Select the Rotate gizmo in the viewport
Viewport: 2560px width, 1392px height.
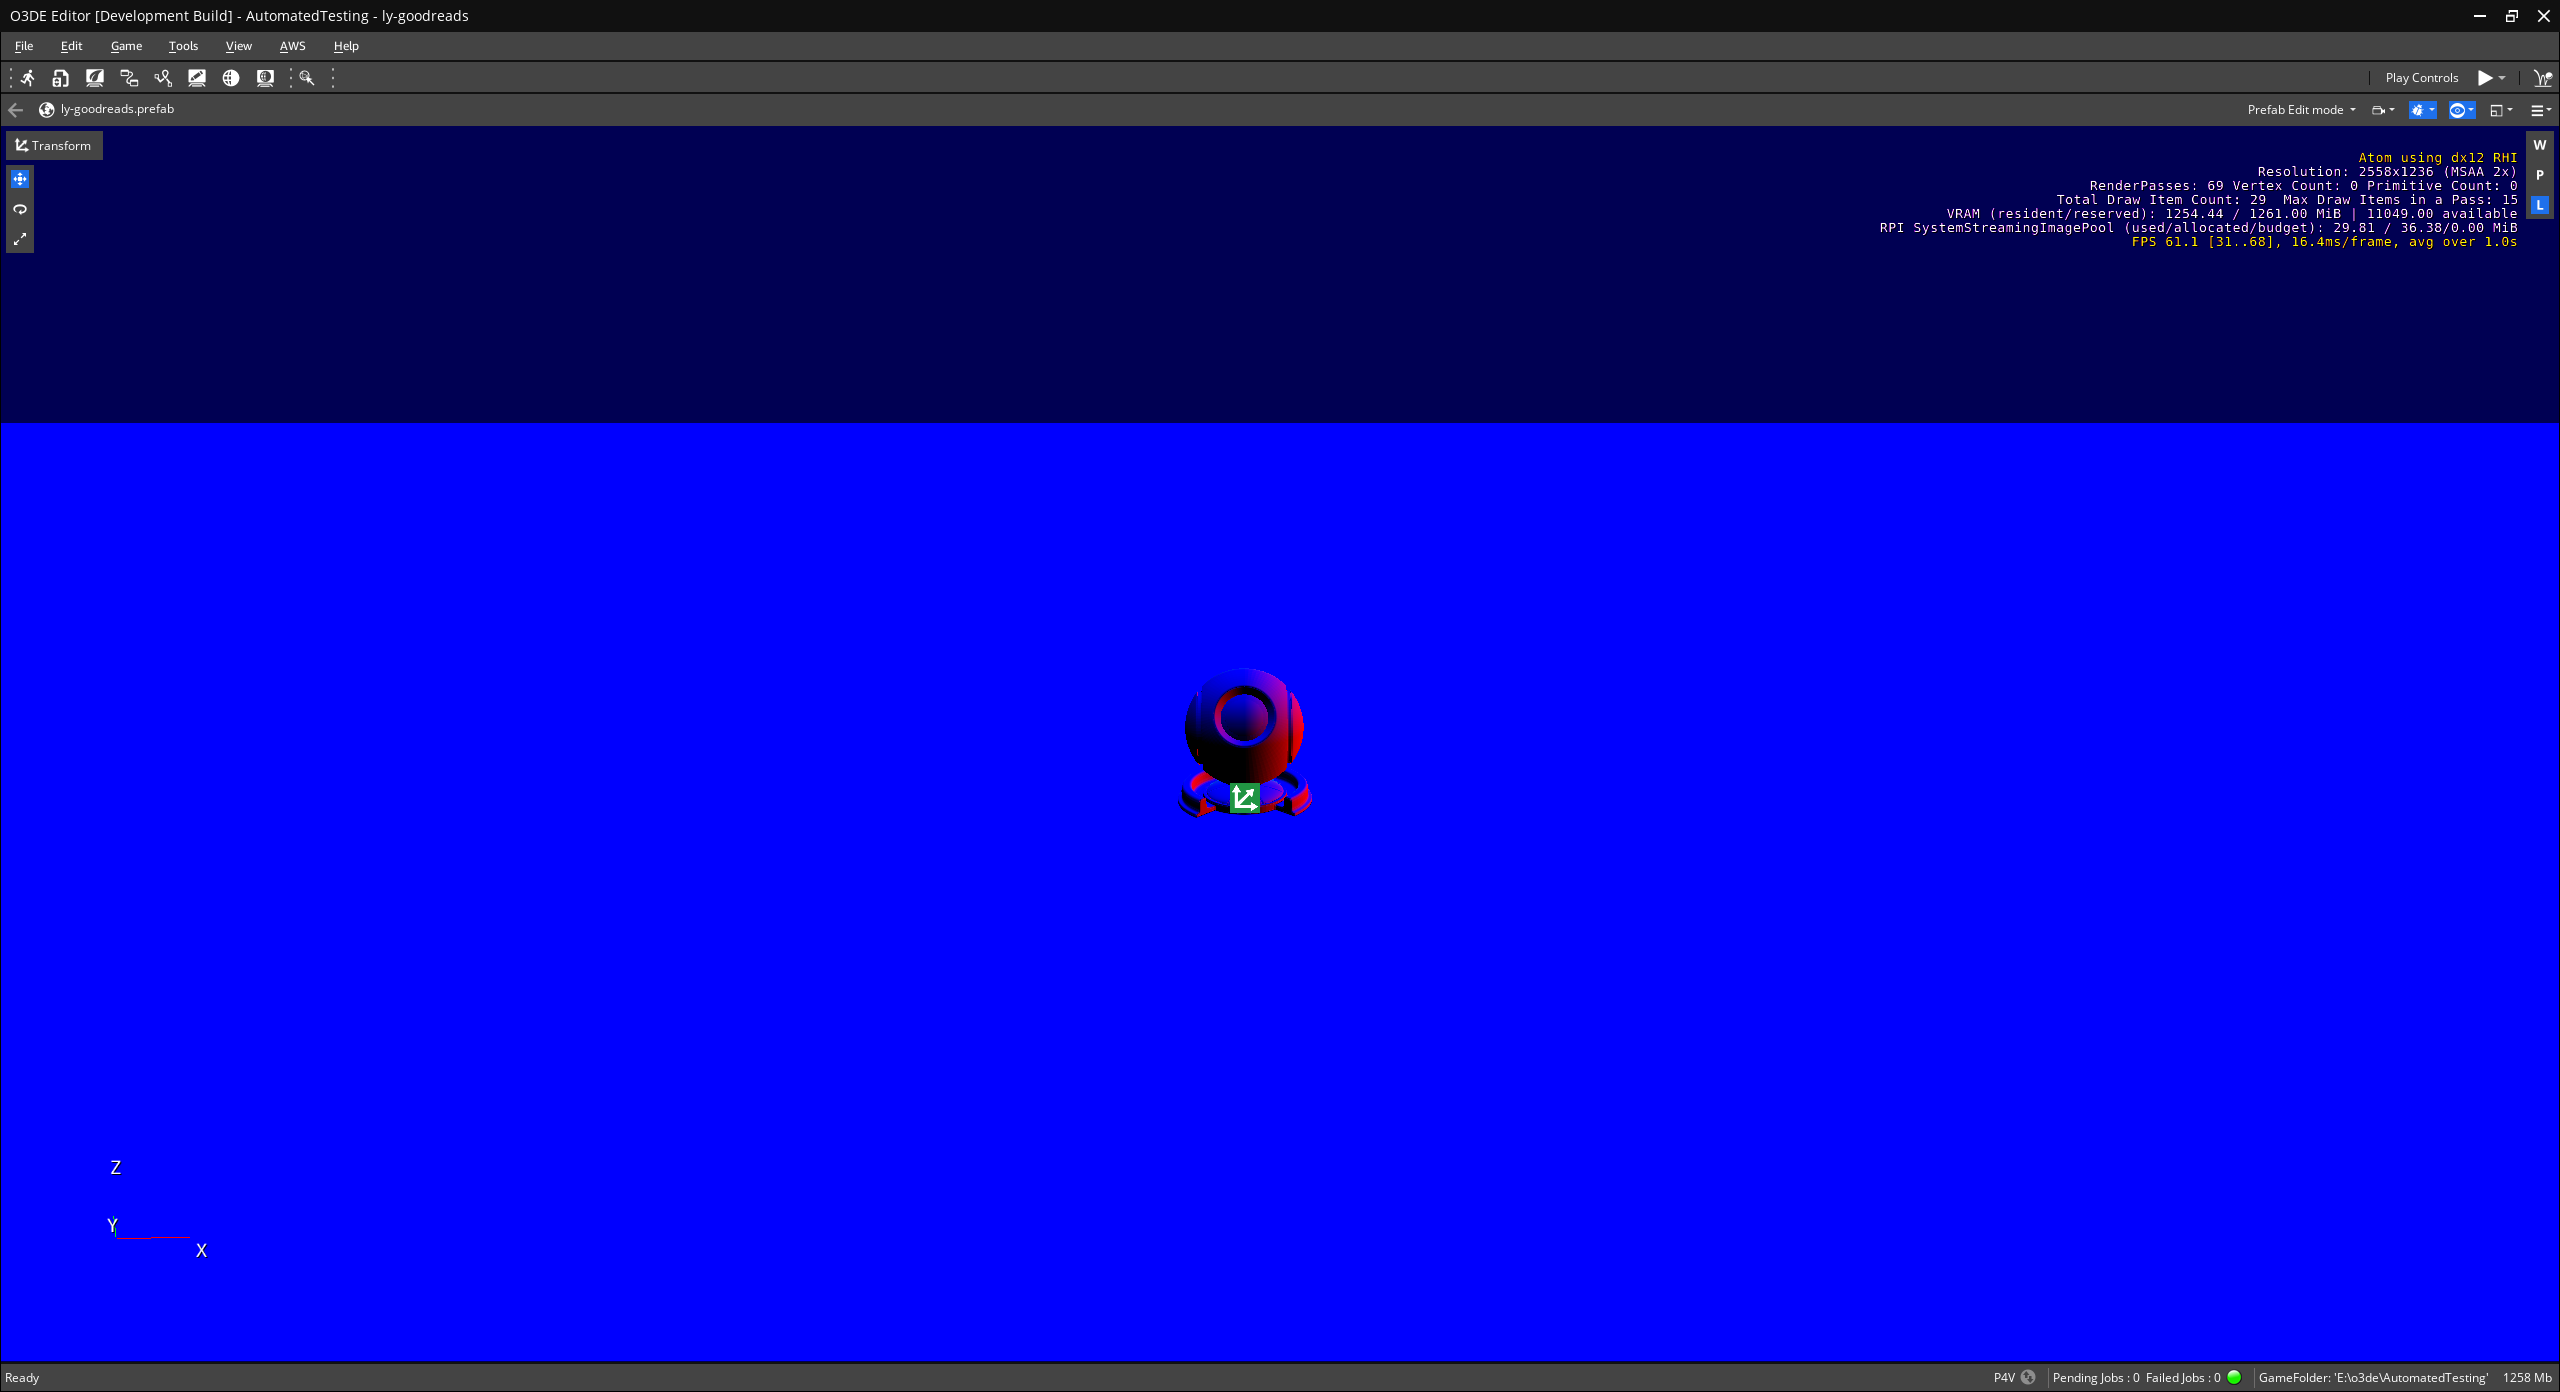tap(19, 209)
